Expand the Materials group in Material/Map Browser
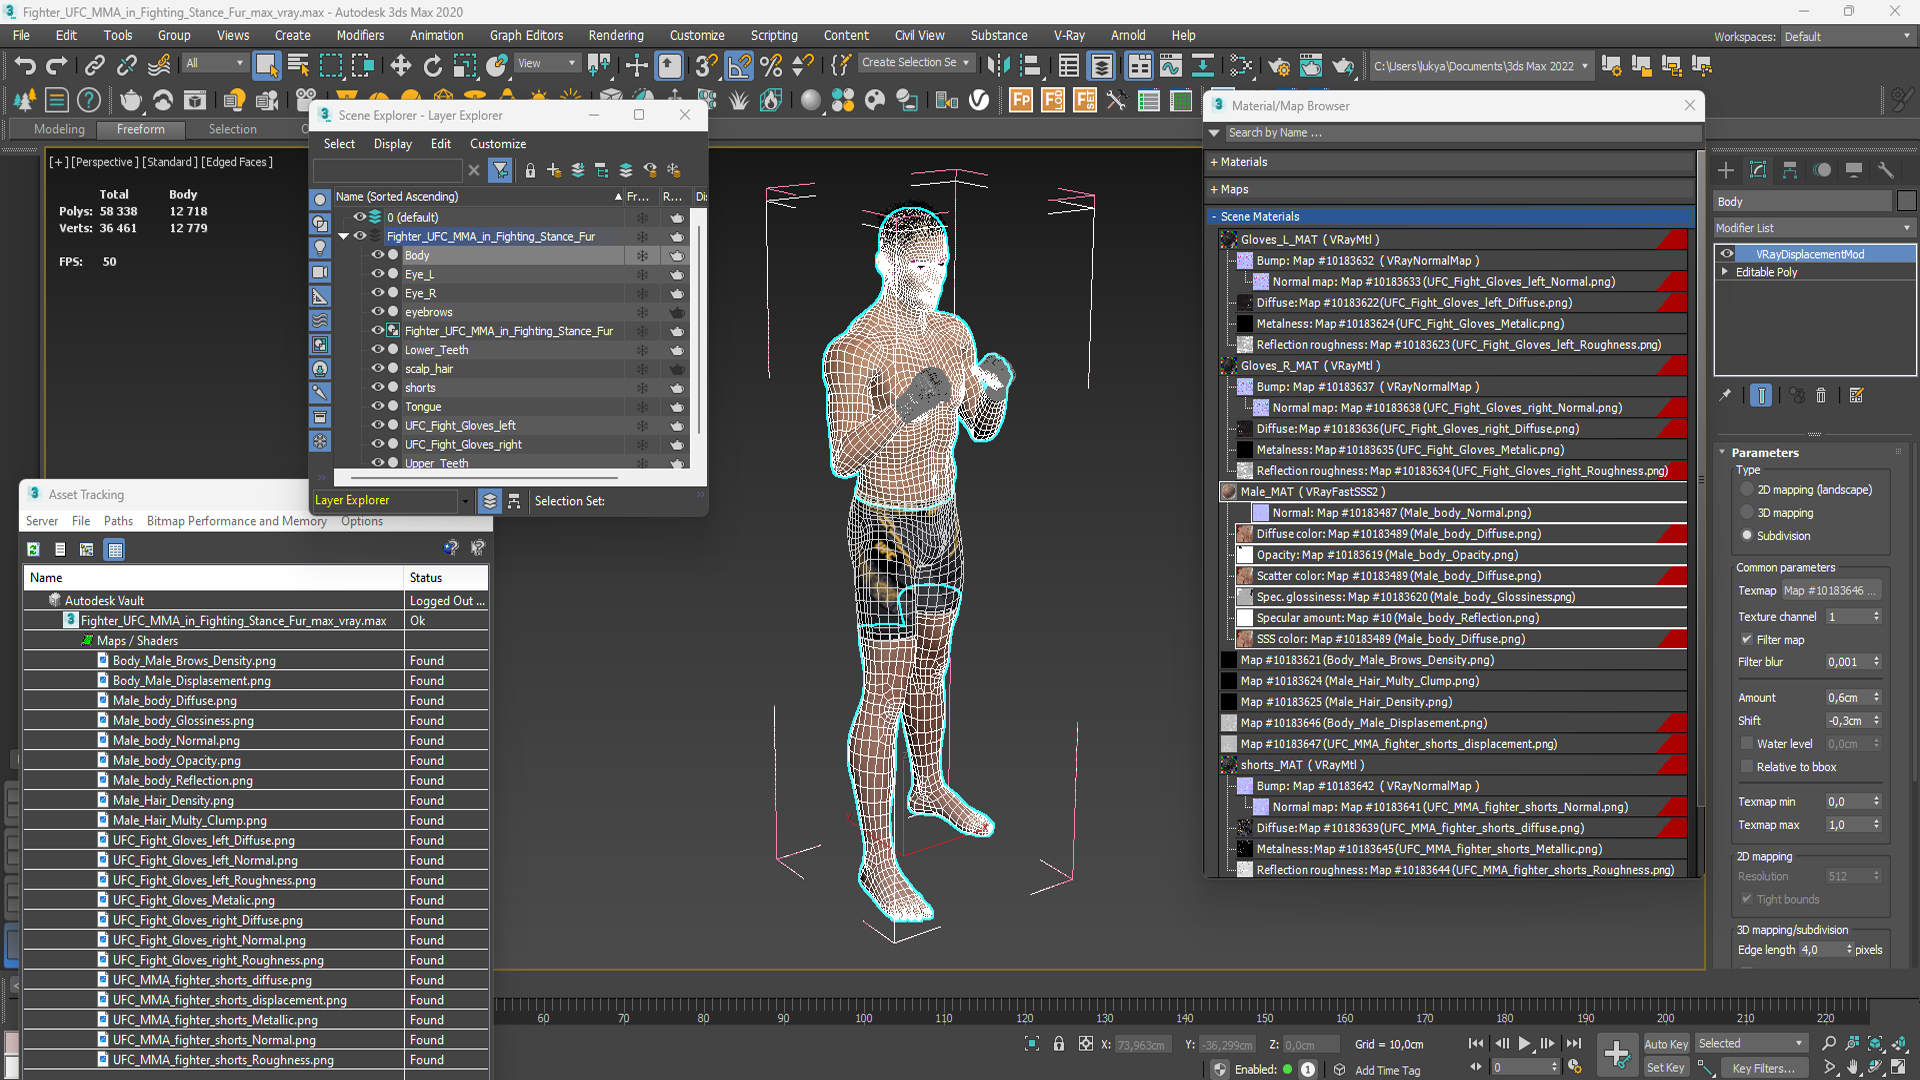The height and width of the screenshot is (1080, 1920). coord(1214,162)
